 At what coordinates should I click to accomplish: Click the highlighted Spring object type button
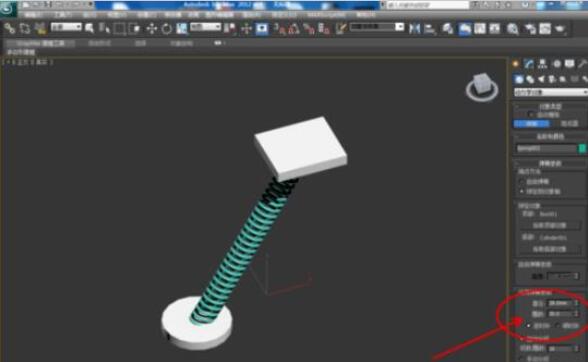[x=532, y=123]
